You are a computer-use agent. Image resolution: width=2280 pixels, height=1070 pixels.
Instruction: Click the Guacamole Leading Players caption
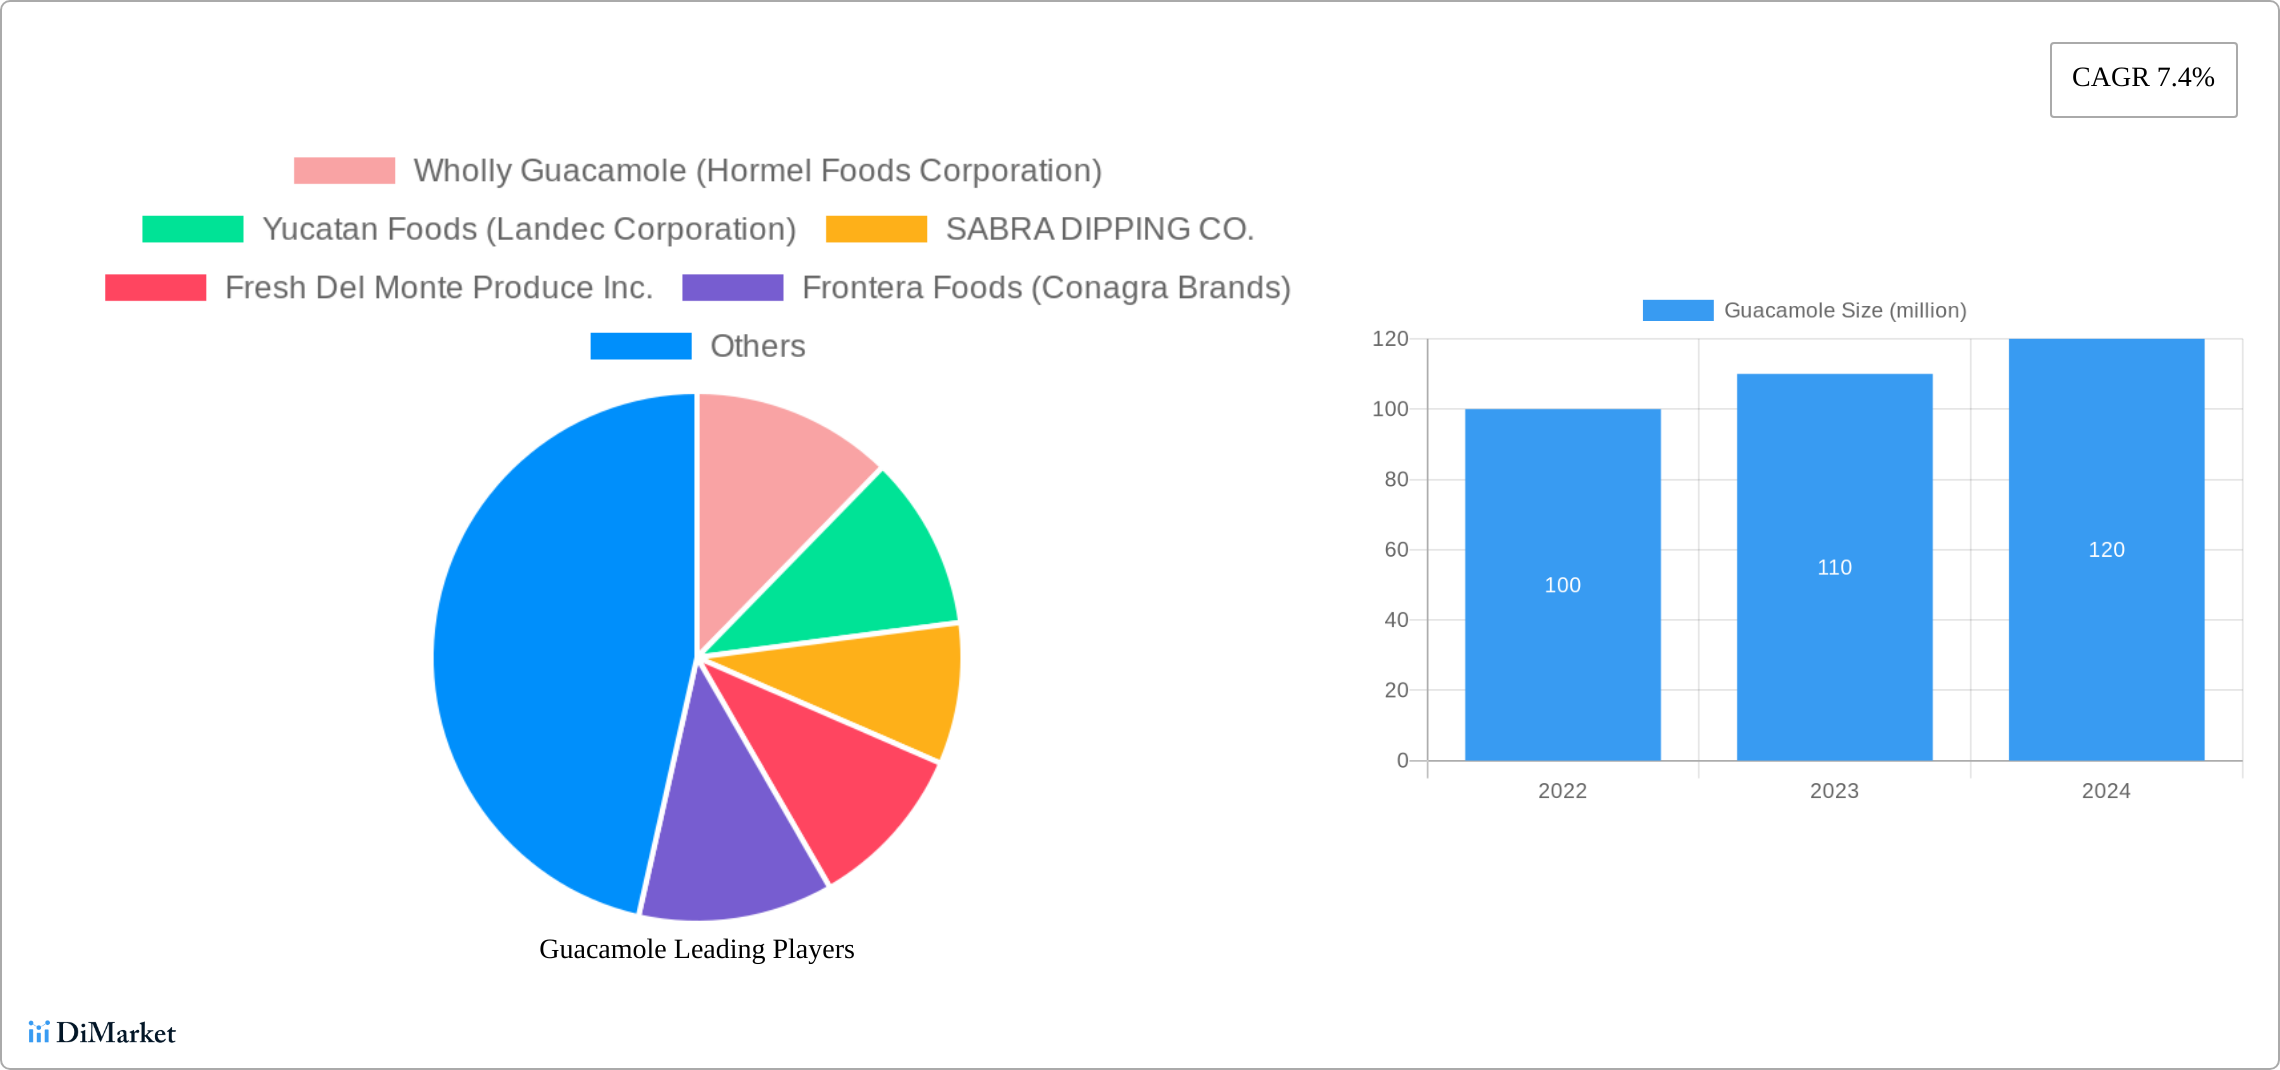[x=696, y=949]
